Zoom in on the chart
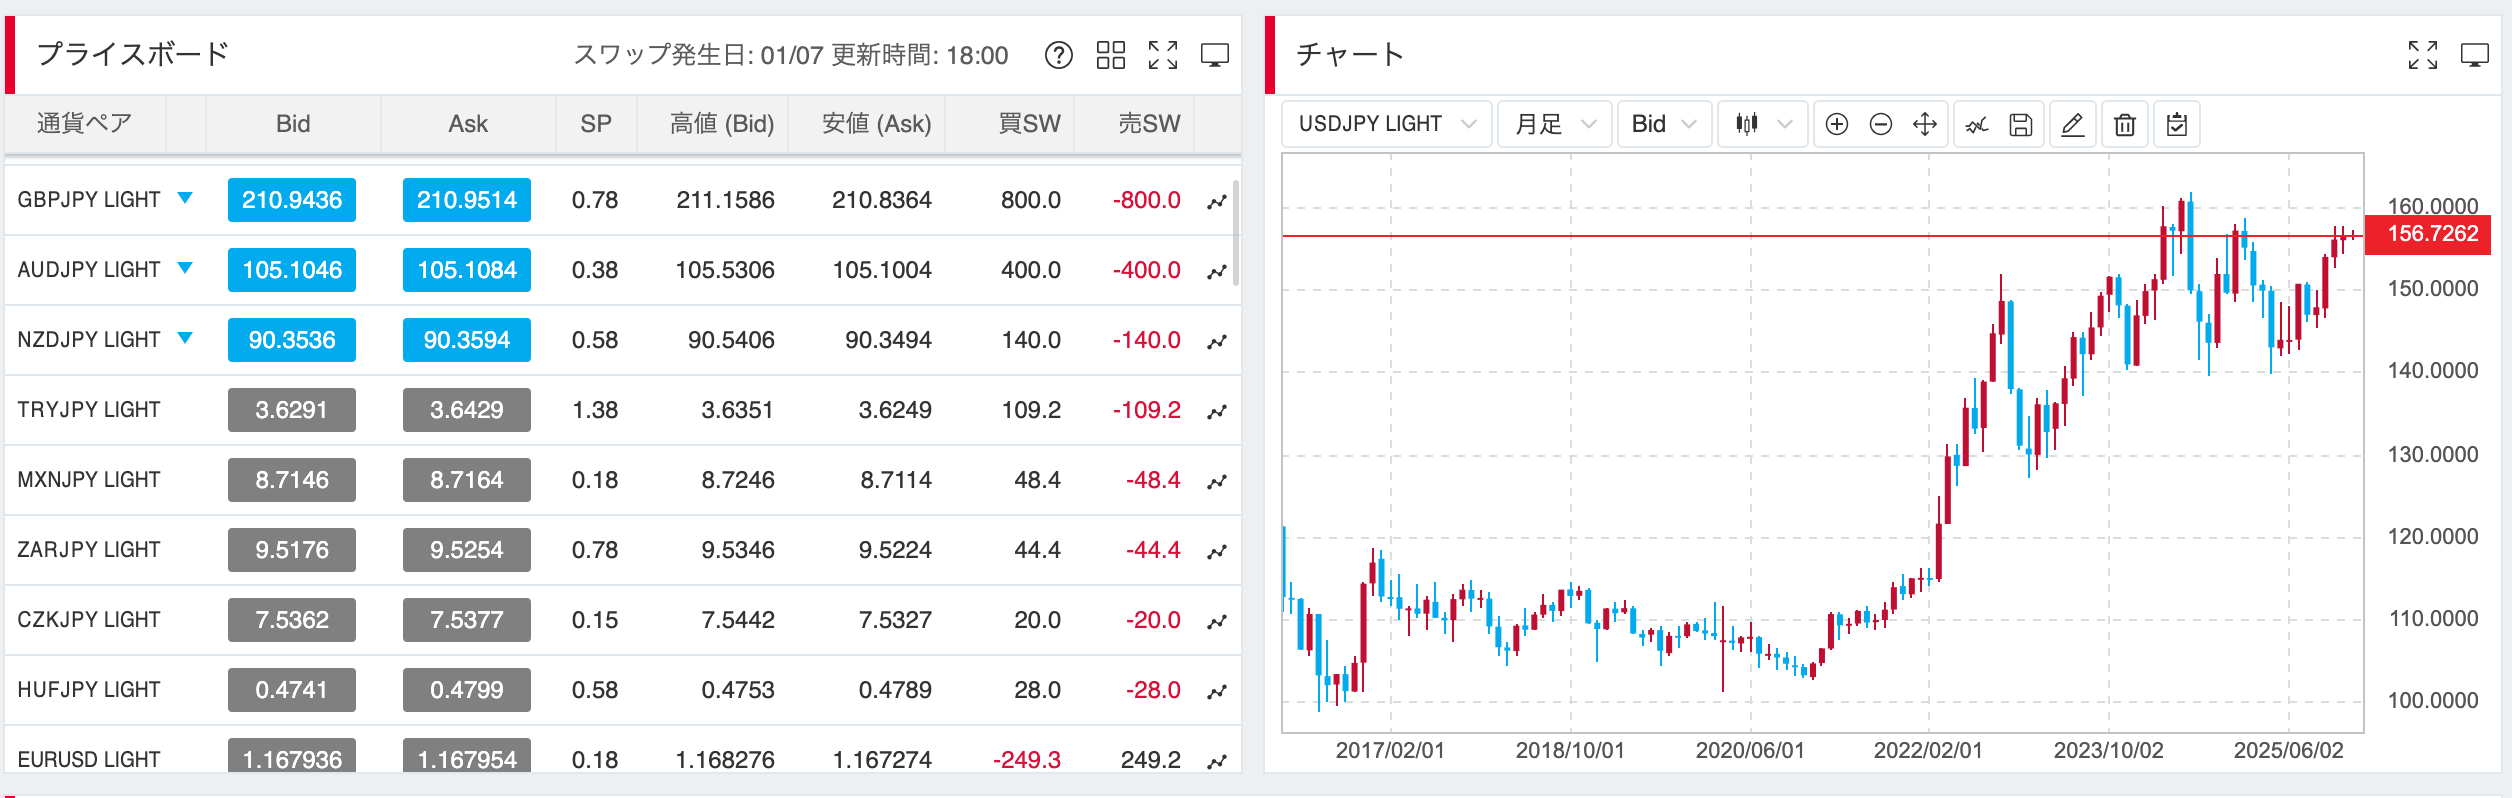Screen dimensions: 2512x798 coord(1836,124)
